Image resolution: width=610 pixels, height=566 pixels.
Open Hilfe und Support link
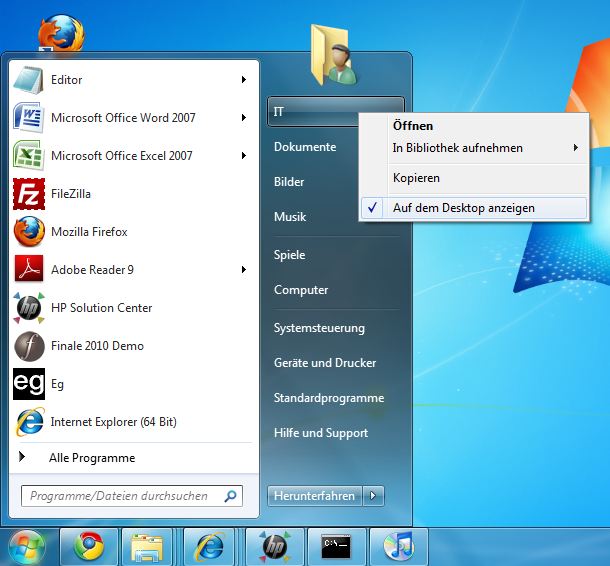[x=321, y=433]
